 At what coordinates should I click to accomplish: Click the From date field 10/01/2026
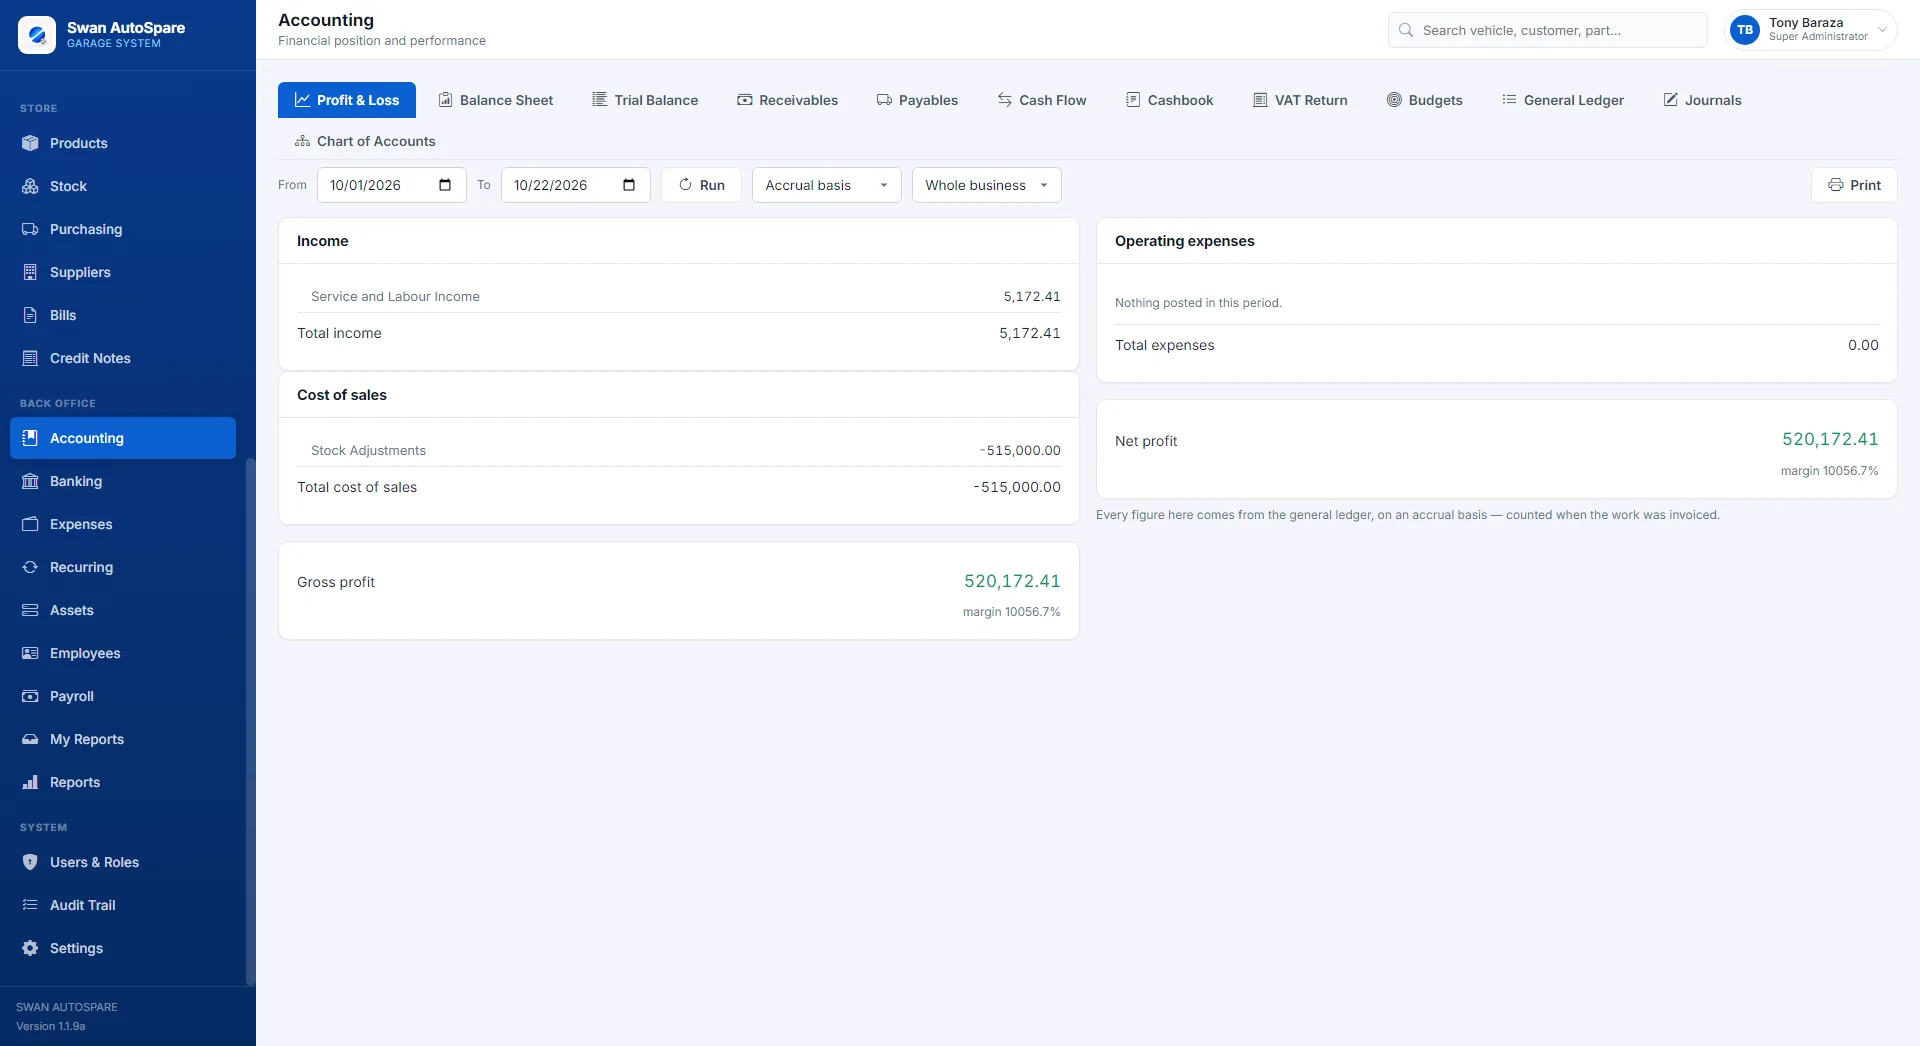391,185
